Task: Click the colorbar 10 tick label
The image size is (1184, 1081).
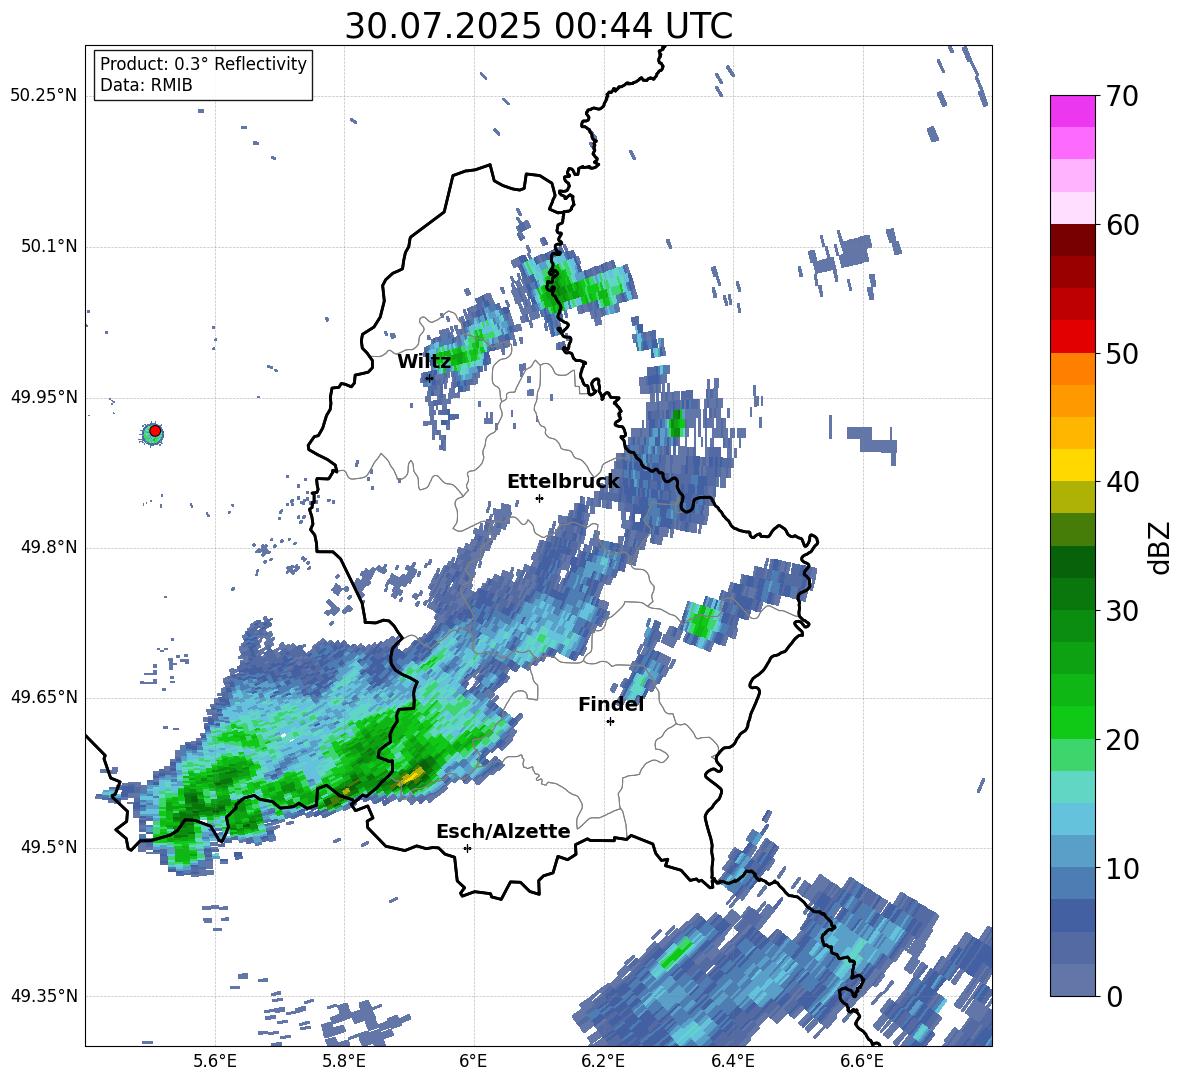Action: click(x=1121, y=868)
